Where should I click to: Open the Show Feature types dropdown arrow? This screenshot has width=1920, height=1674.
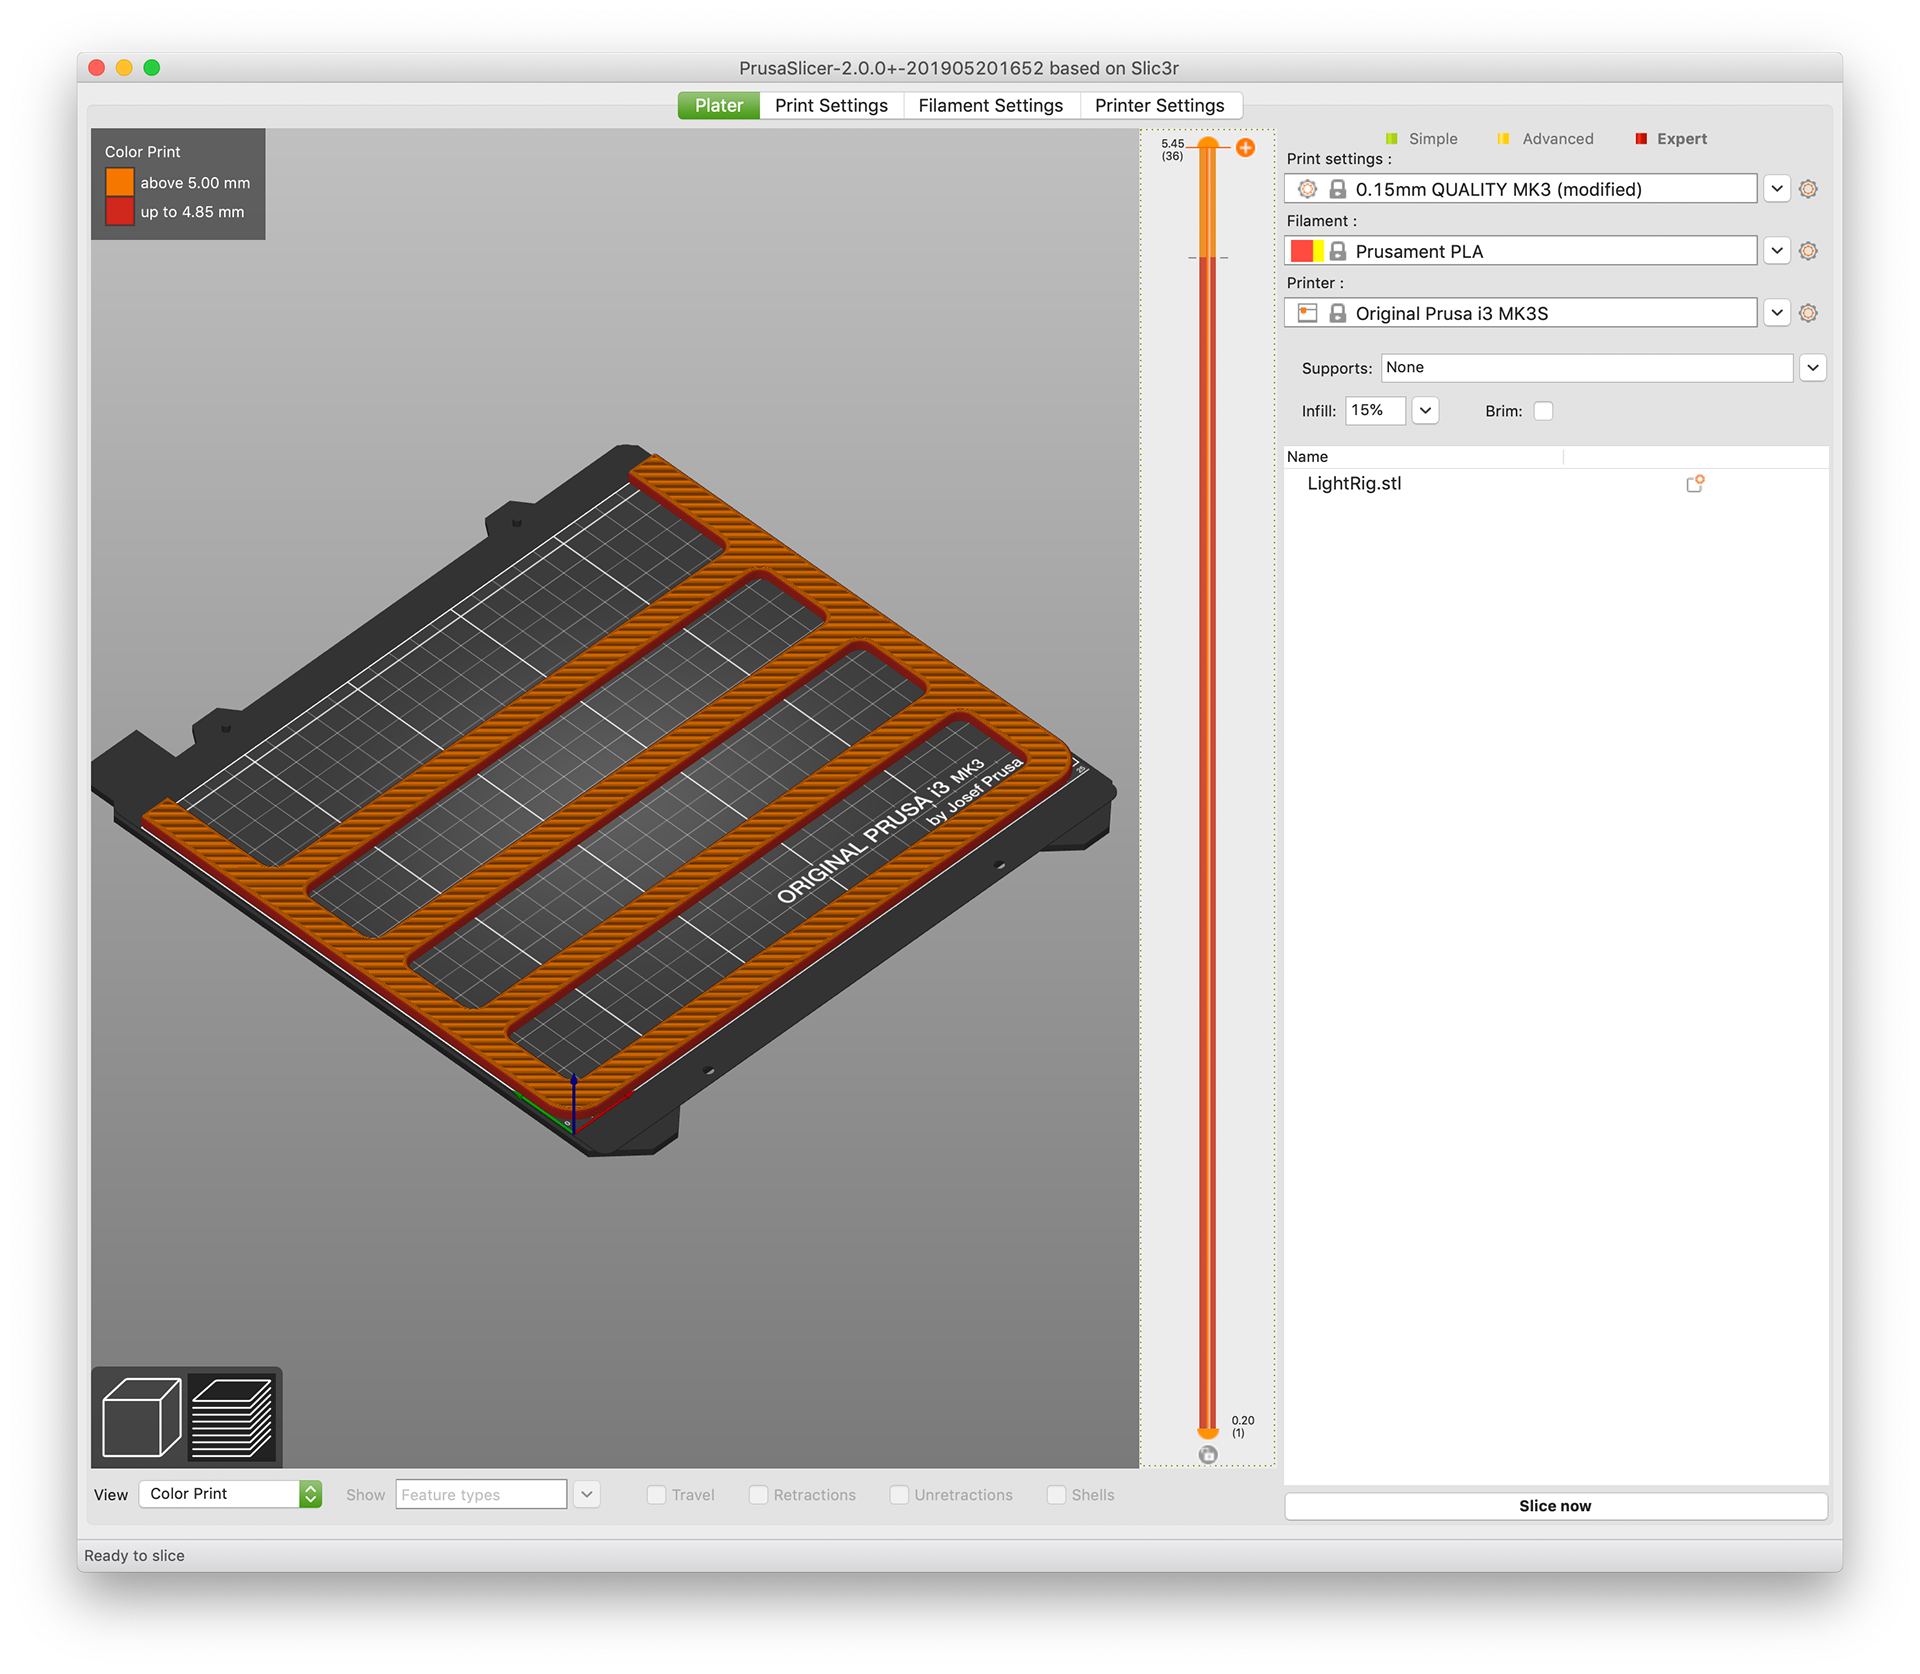pos(587,1495)
